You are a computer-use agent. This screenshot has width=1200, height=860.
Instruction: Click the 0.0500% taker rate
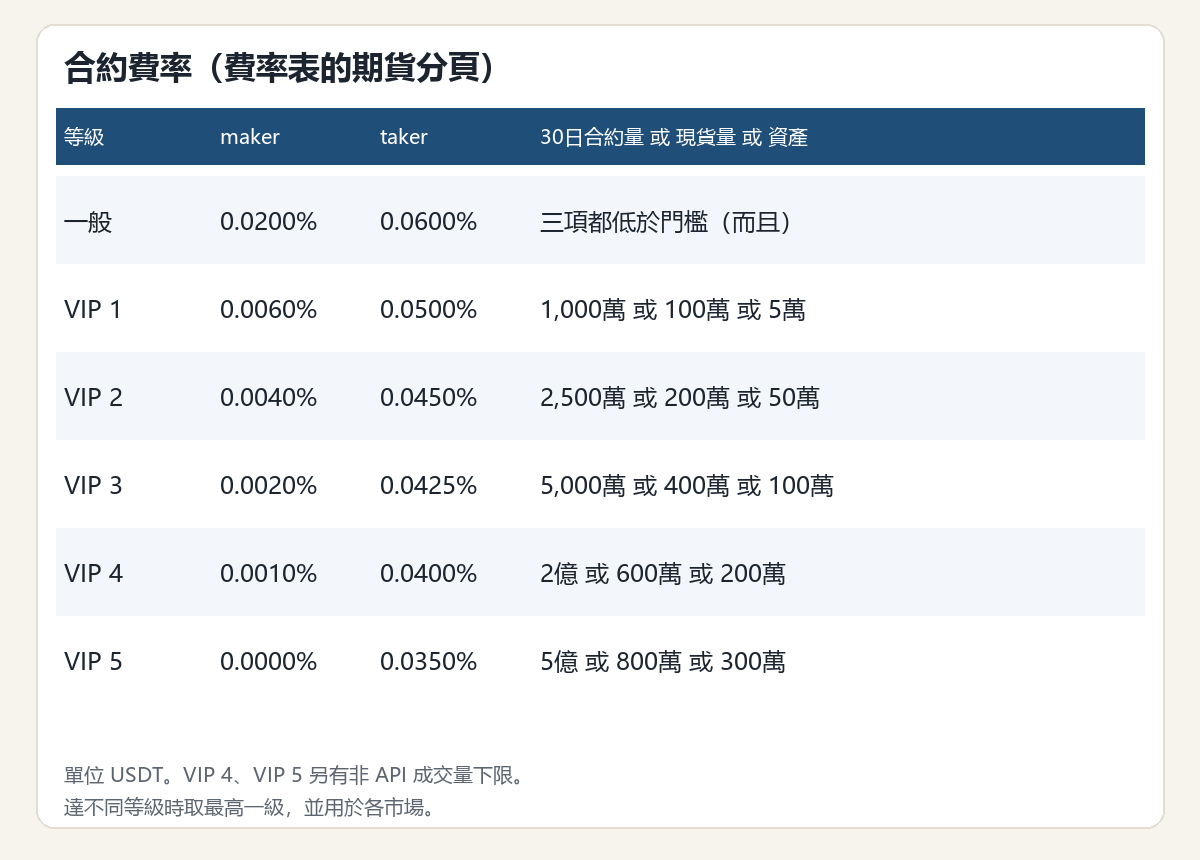point(428,309)
